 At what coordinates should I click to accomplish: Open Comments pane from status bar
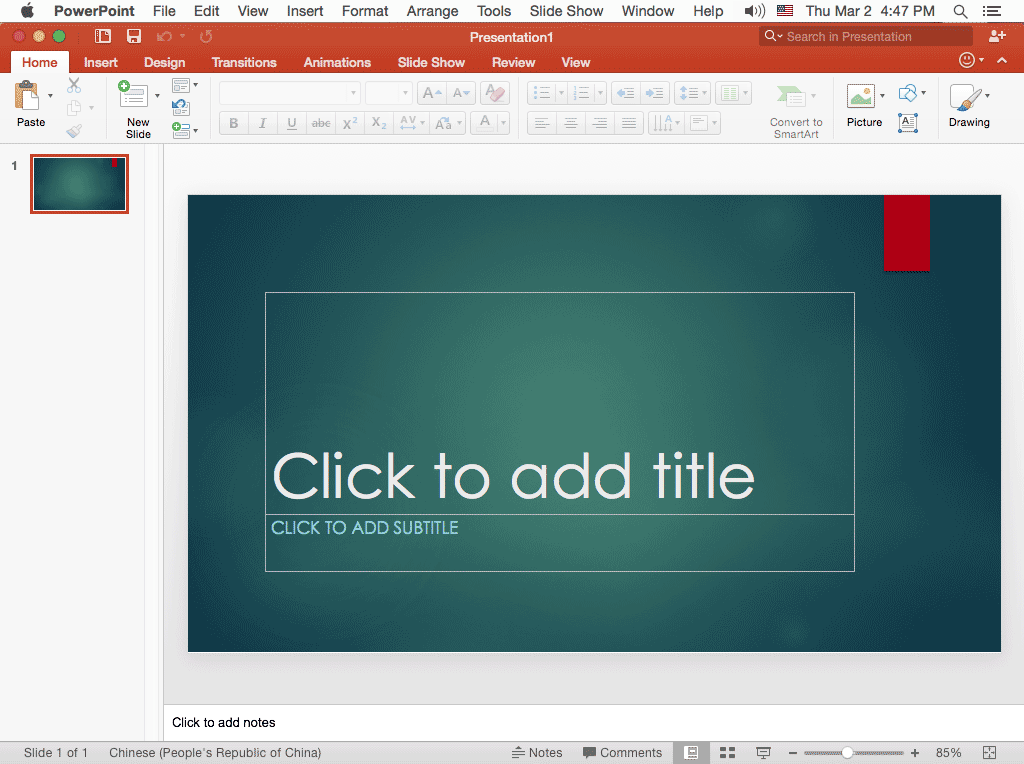click(x=622, y=752)
